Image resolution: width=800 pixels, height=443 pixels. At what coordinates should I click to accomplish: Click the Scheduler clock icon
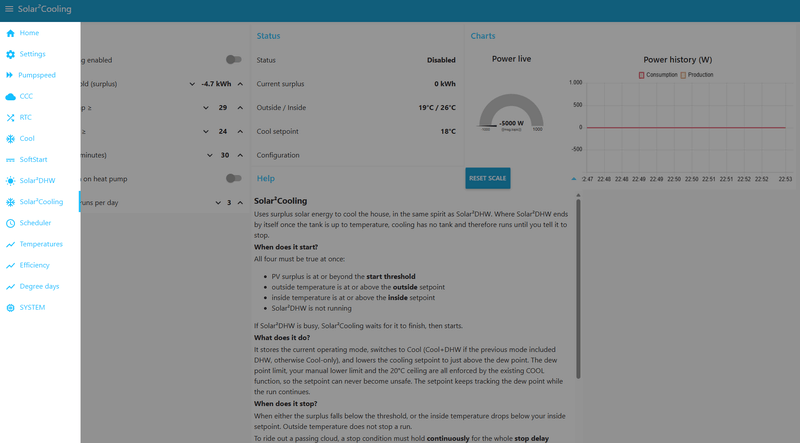coord(10,223)
